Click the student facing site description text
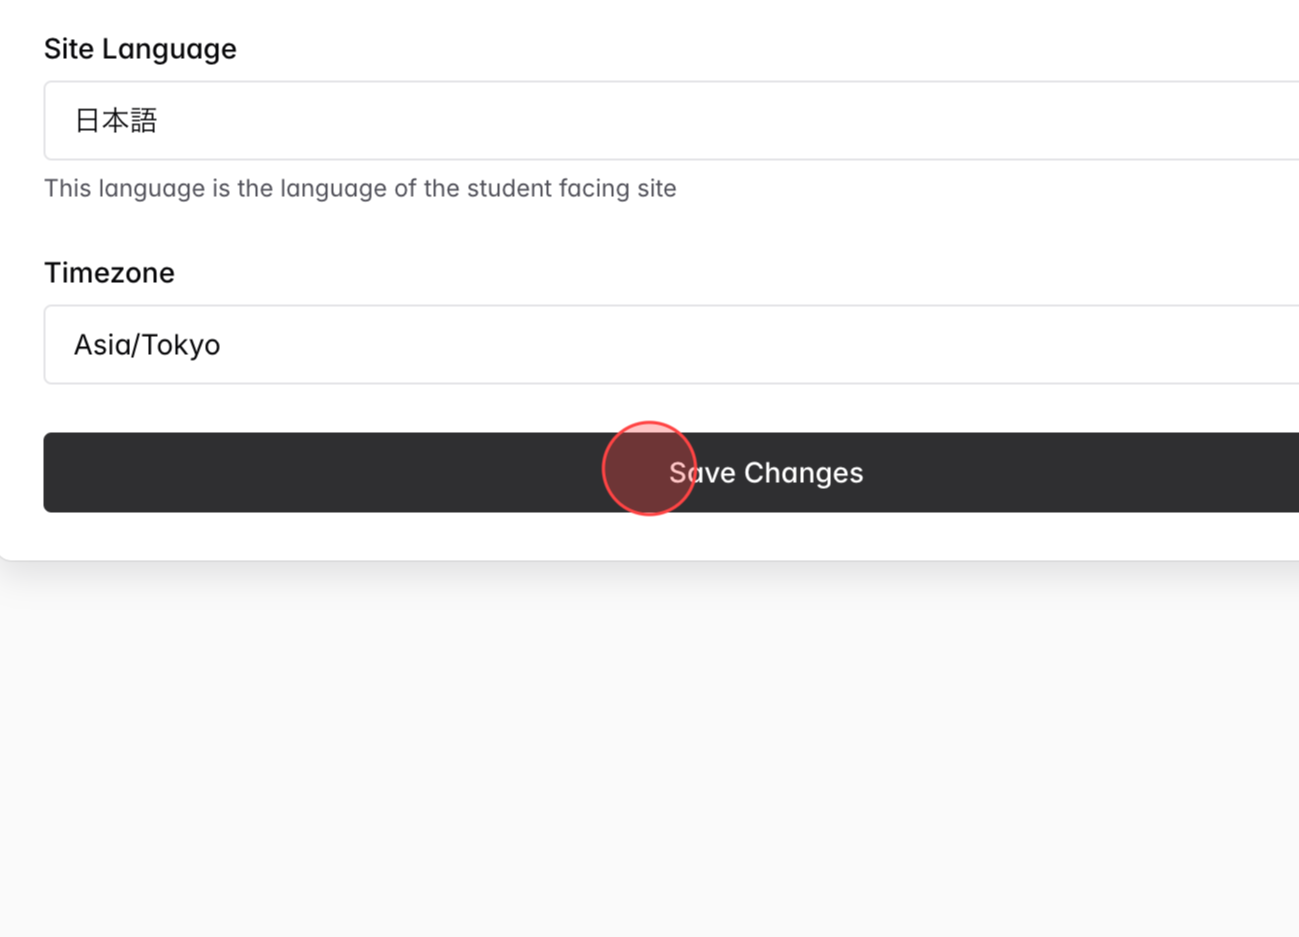The height and width of the screenshot is (937, 1299). 360,188
